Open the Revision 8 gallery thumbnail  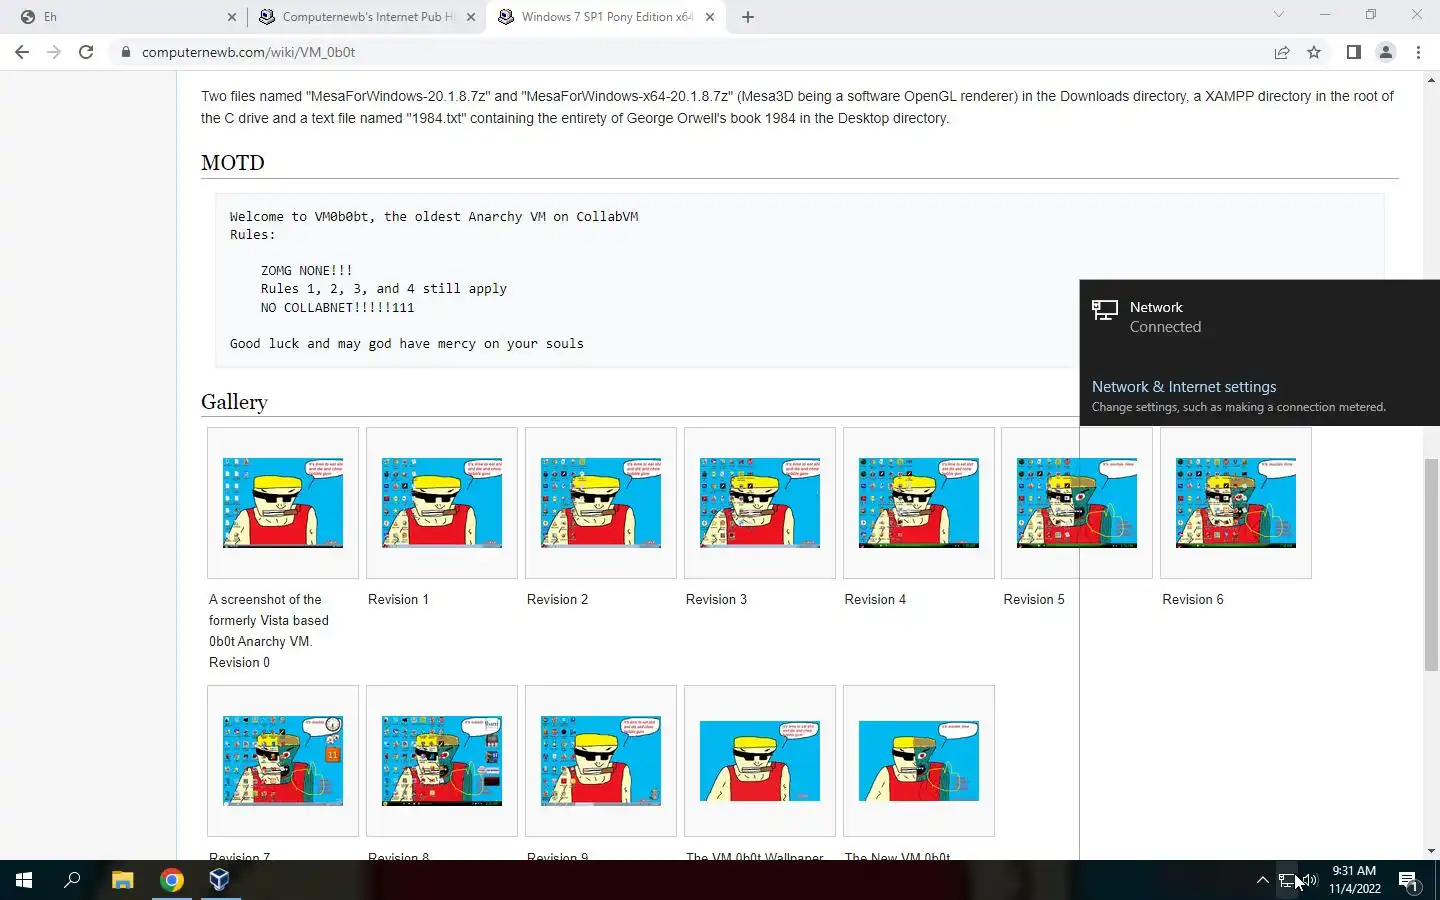[442, 761]
